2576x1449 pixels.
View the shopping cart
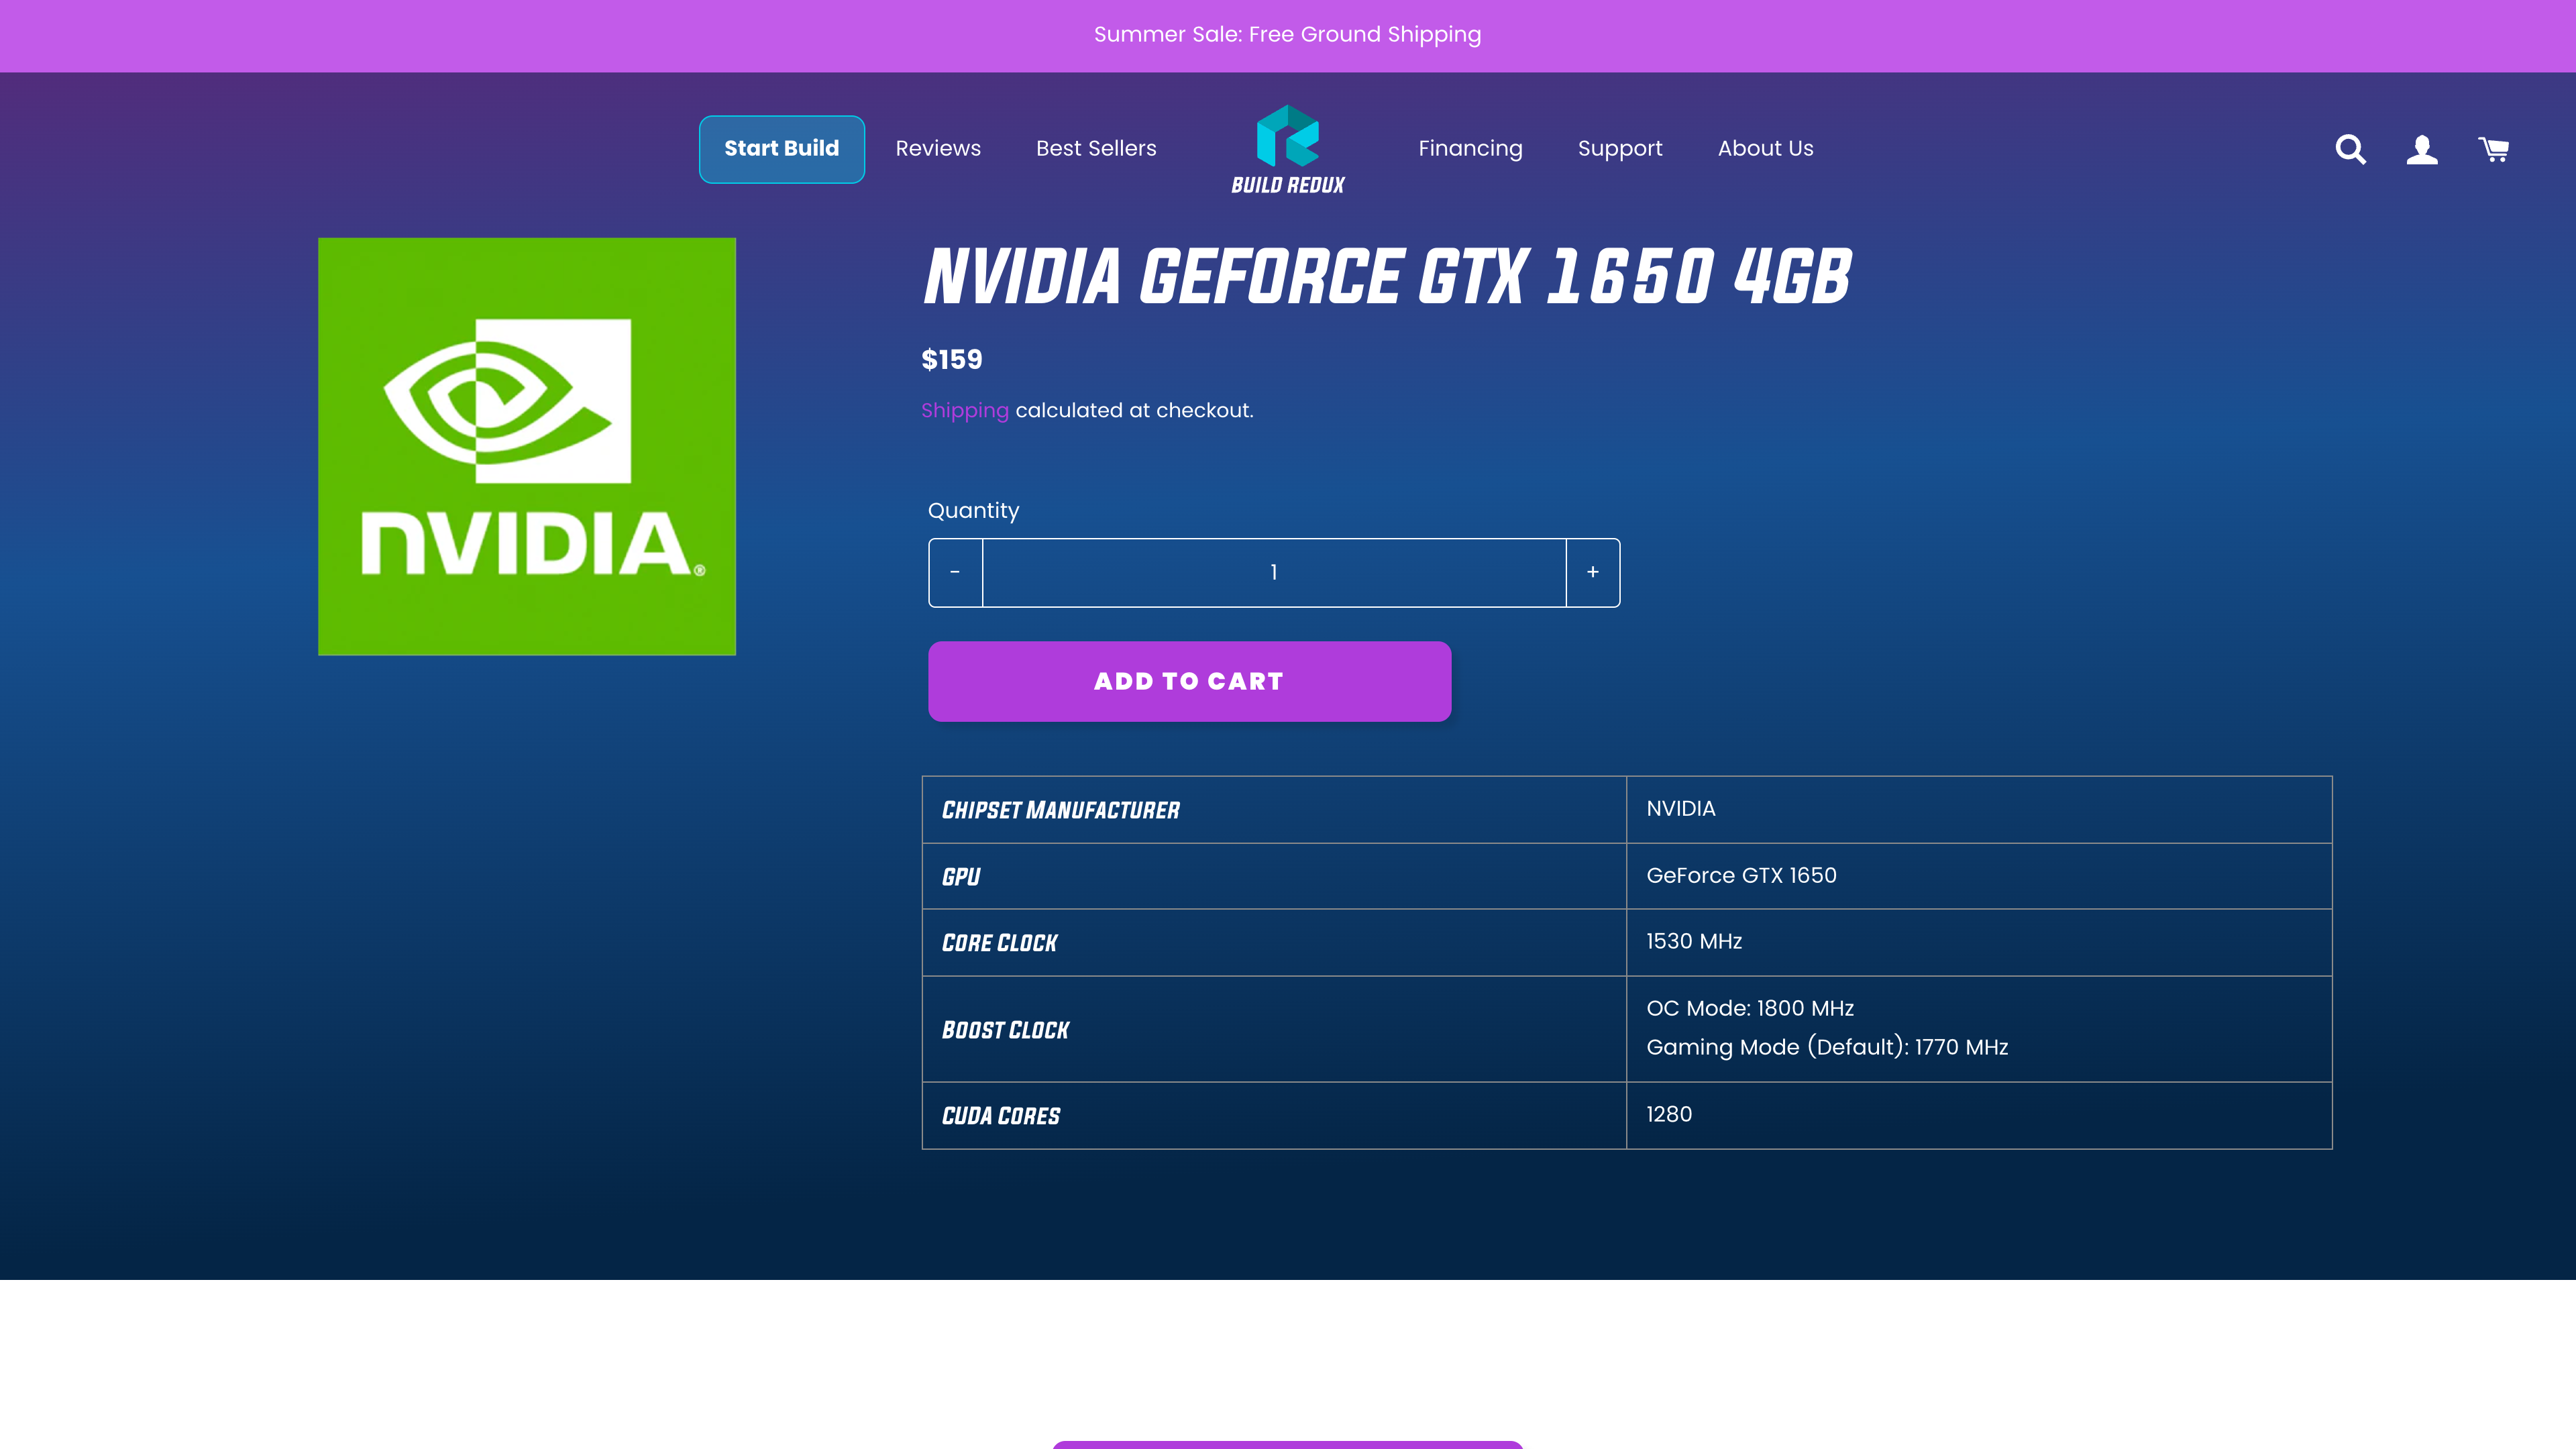[x=2493, y=149]
